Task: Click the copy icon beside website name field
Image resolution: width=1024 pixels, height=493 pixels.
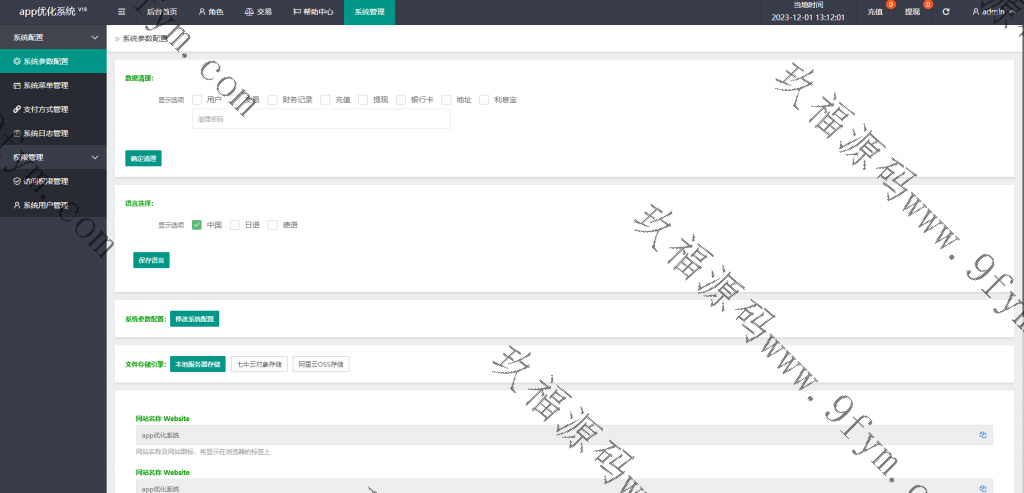Action: click(982, 435)
